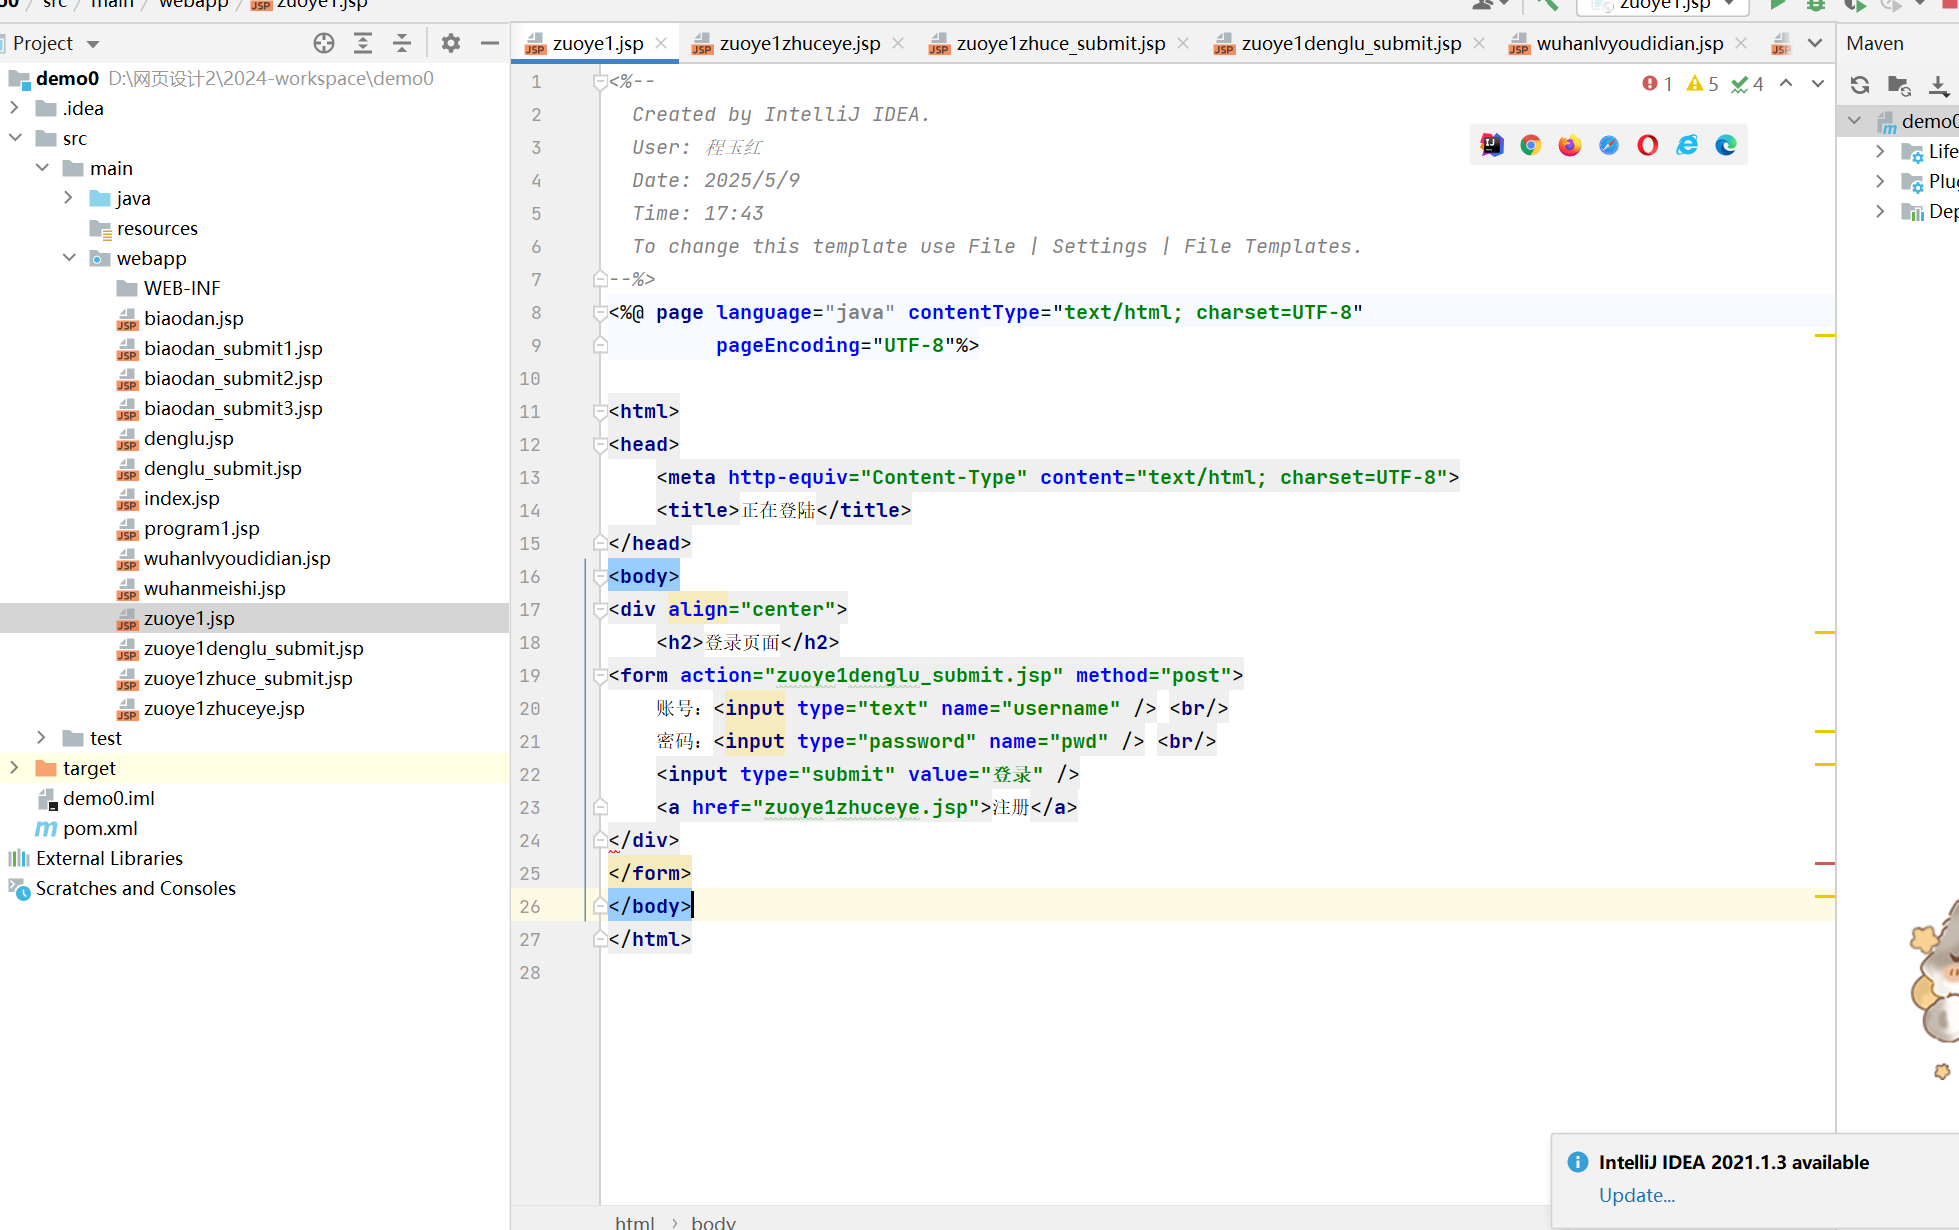The image size is (1959, 1230).
Task: Select opened file locate target icon
Action: point(324,43)
